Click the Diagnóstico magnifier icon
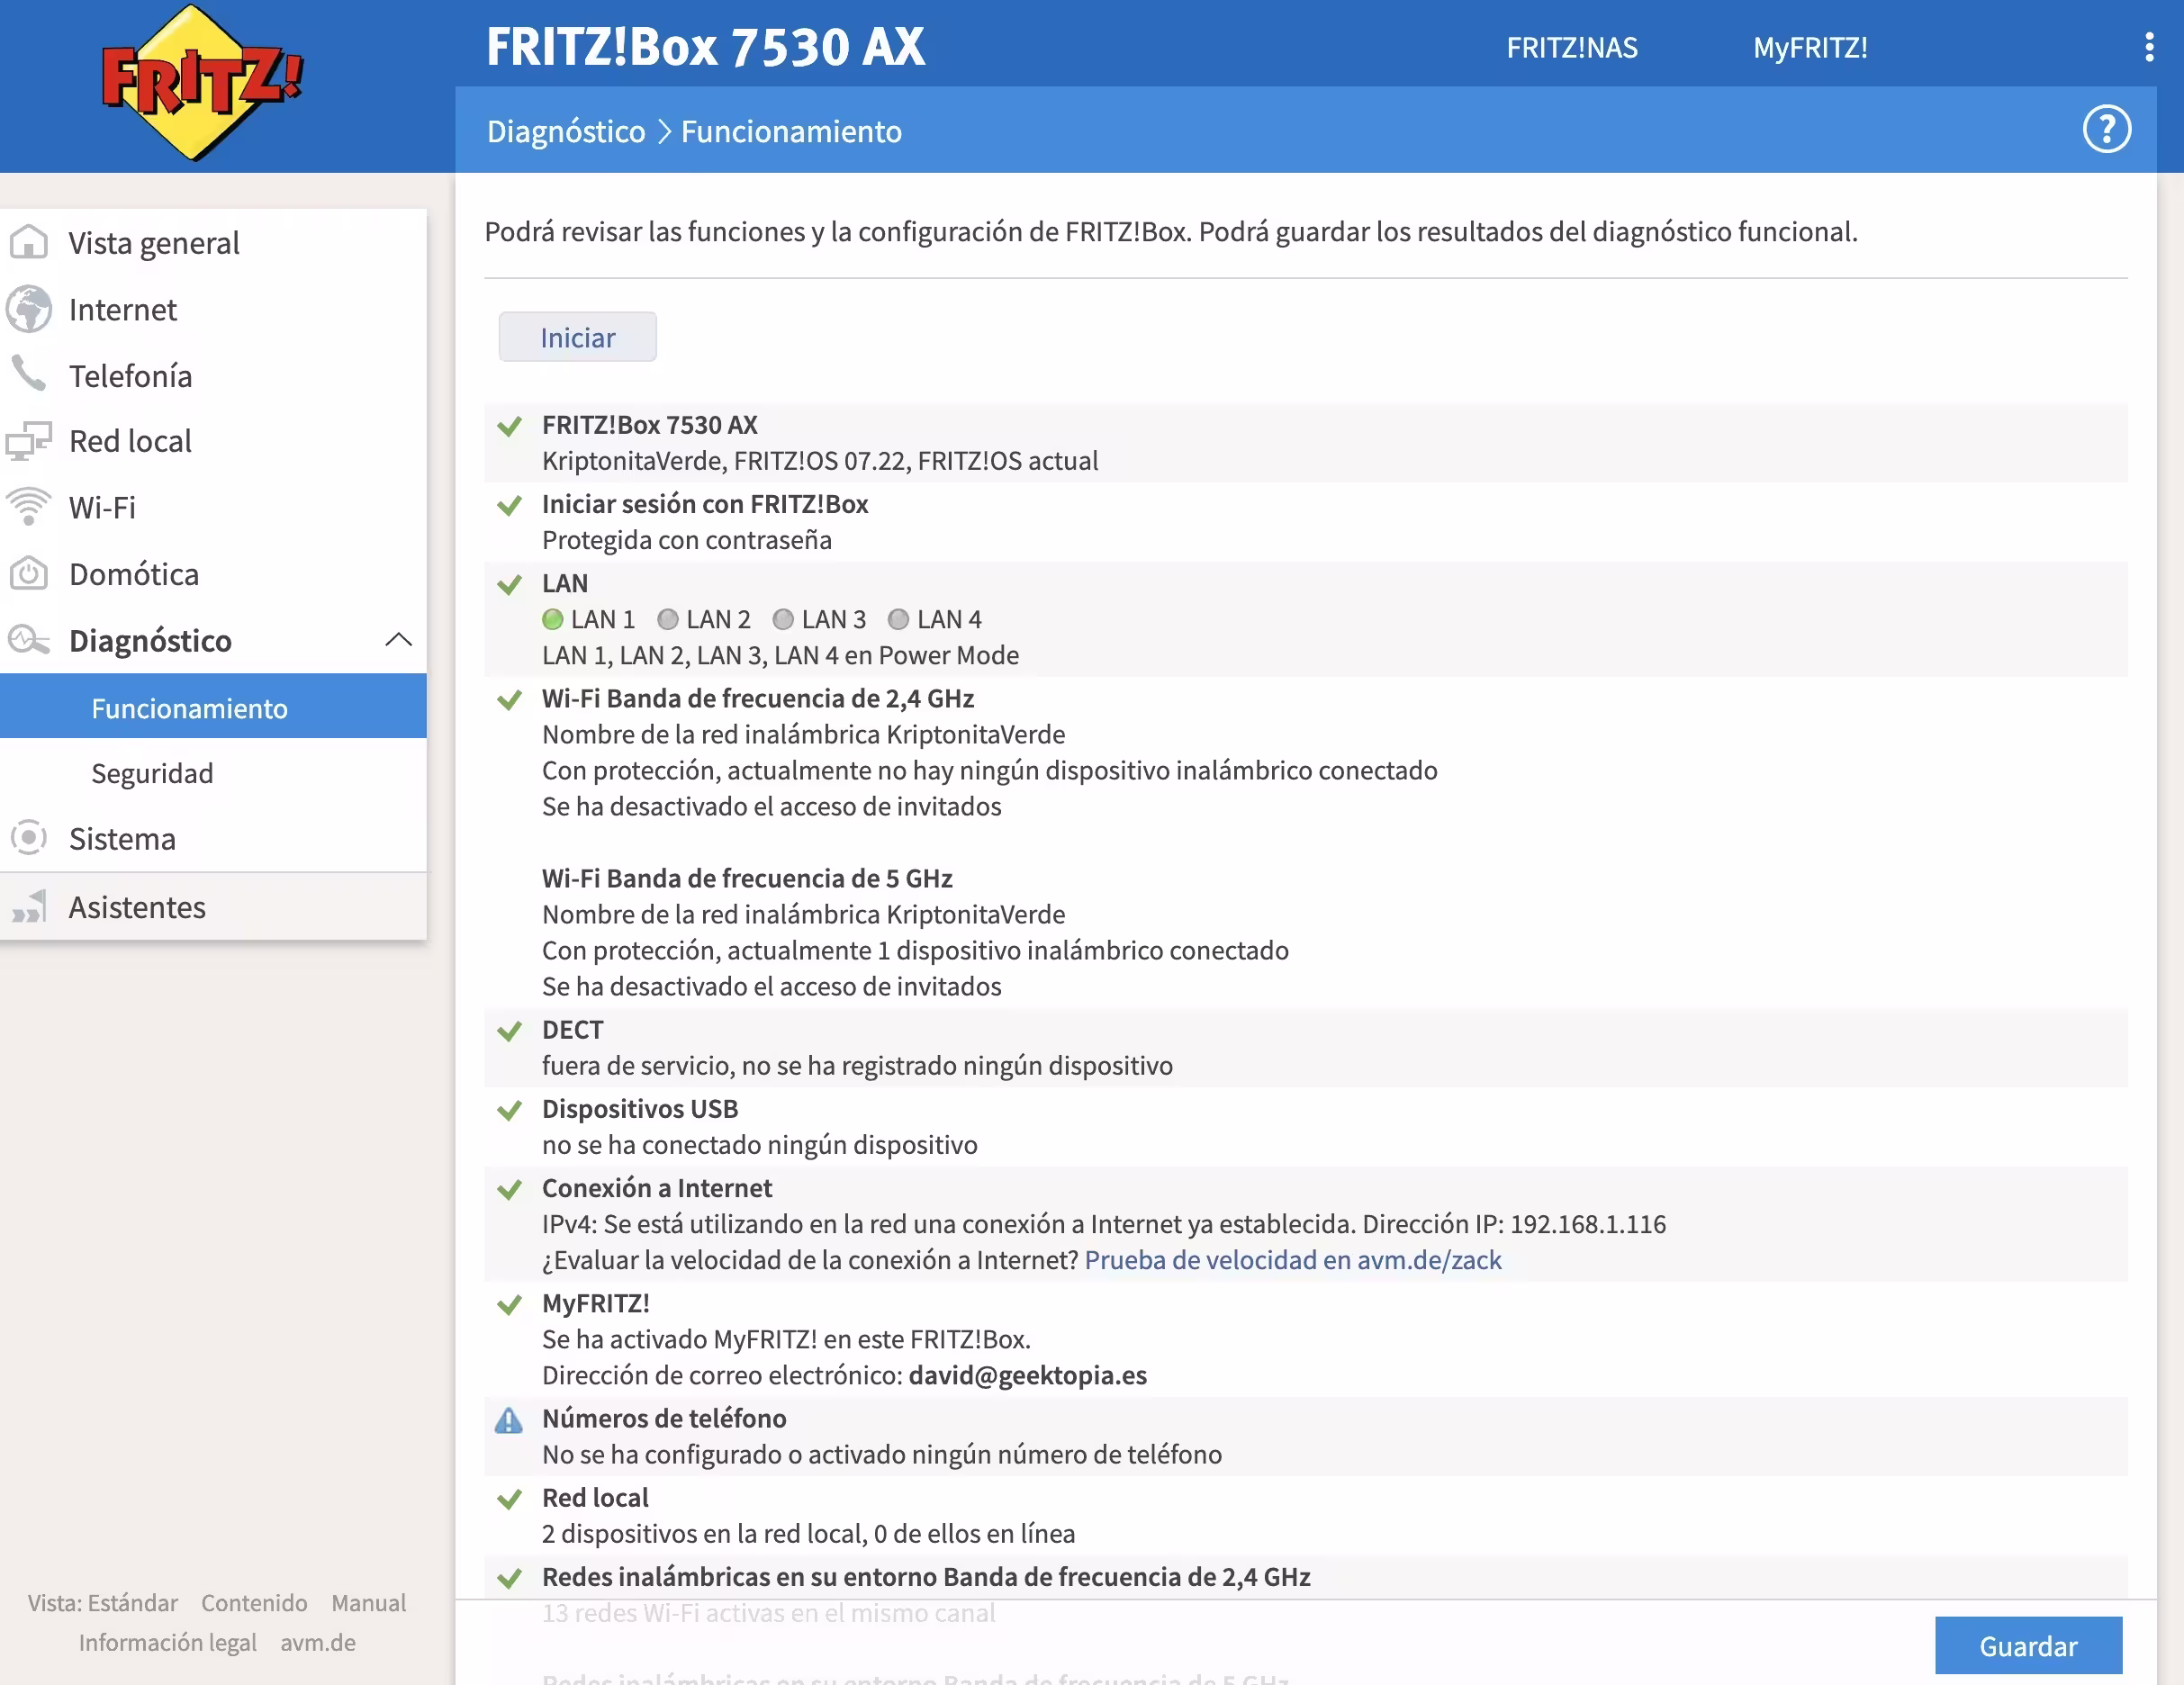 coord(29,640)
